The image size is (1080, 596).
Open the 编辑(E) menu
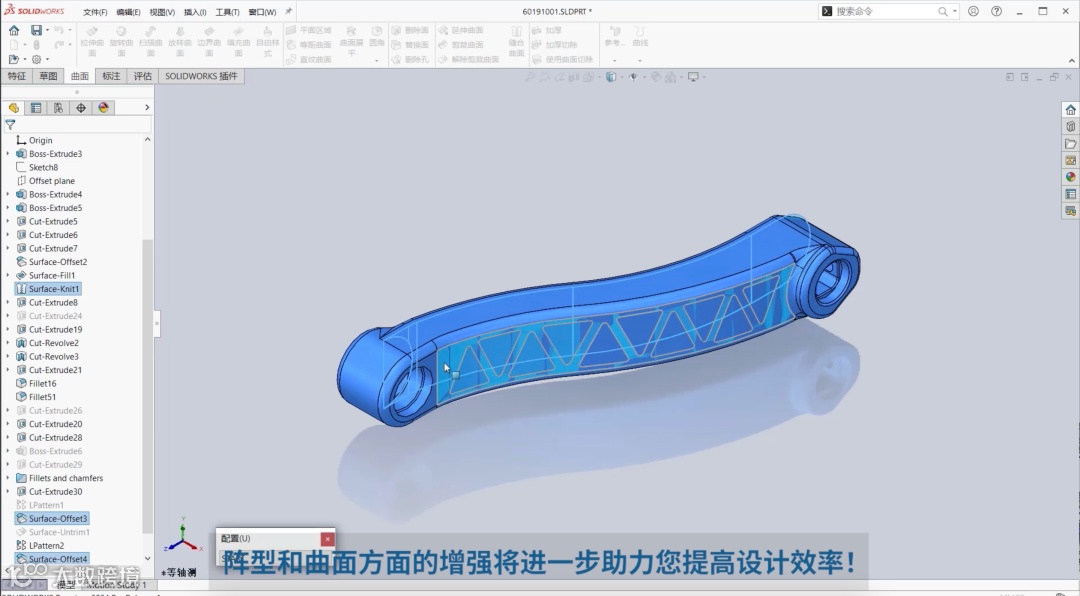[x=128, y=12]
